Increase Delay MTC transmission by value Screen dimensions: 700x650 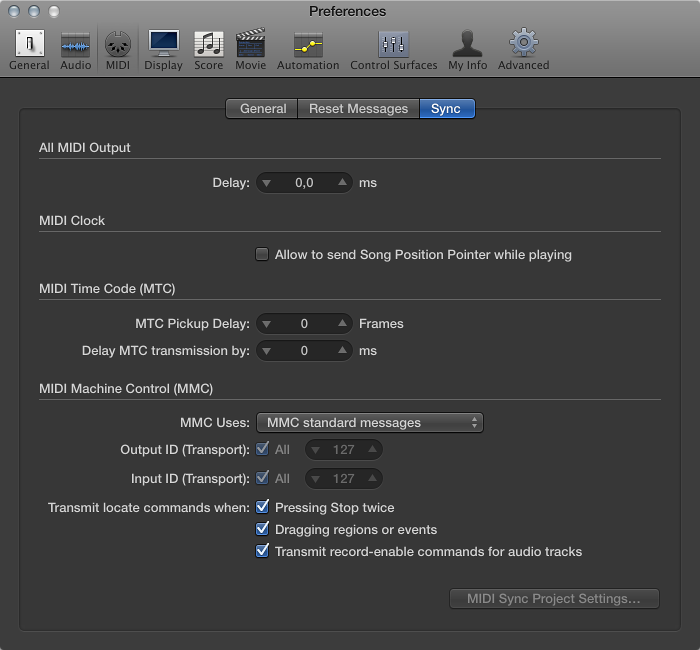tap(342, 350)
